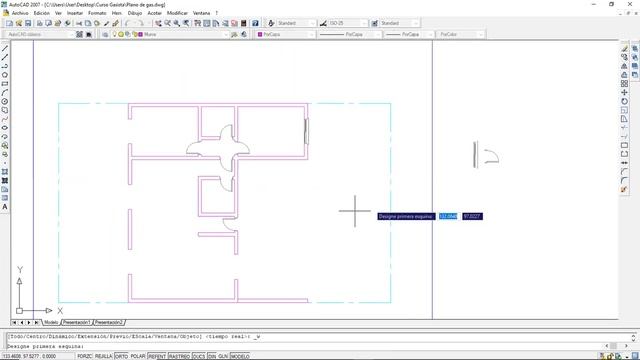Select the Line tool in Draw toolbar

[x=5, y=49]
